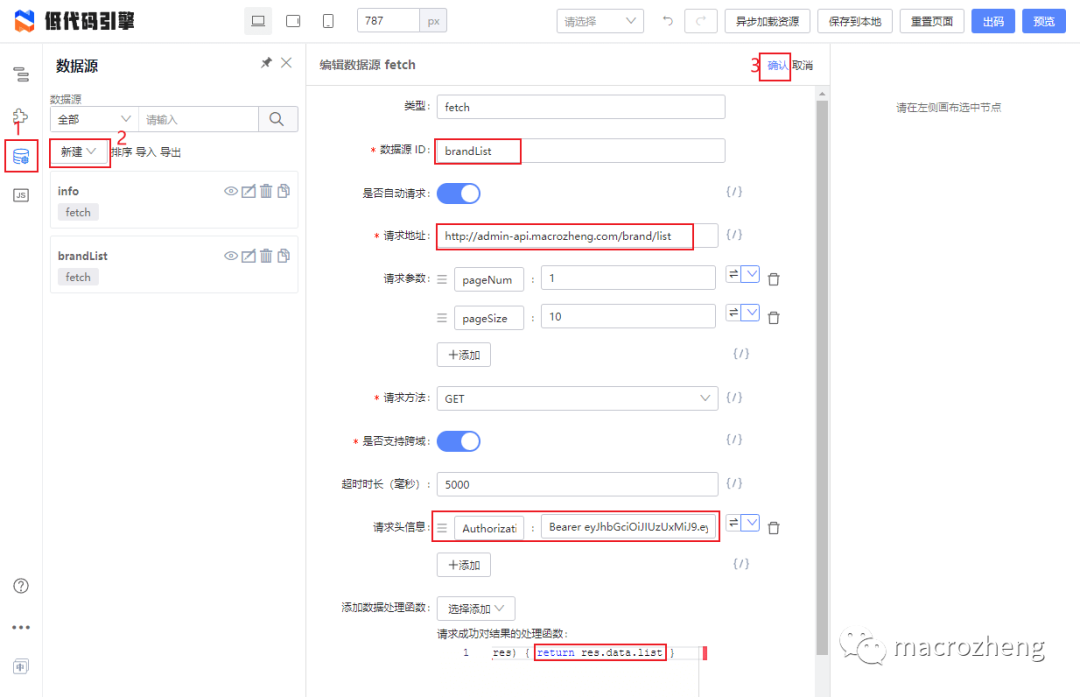Disable the 是否自动请求 switch
Screen dimensions: 1080x697
(458, 192)
